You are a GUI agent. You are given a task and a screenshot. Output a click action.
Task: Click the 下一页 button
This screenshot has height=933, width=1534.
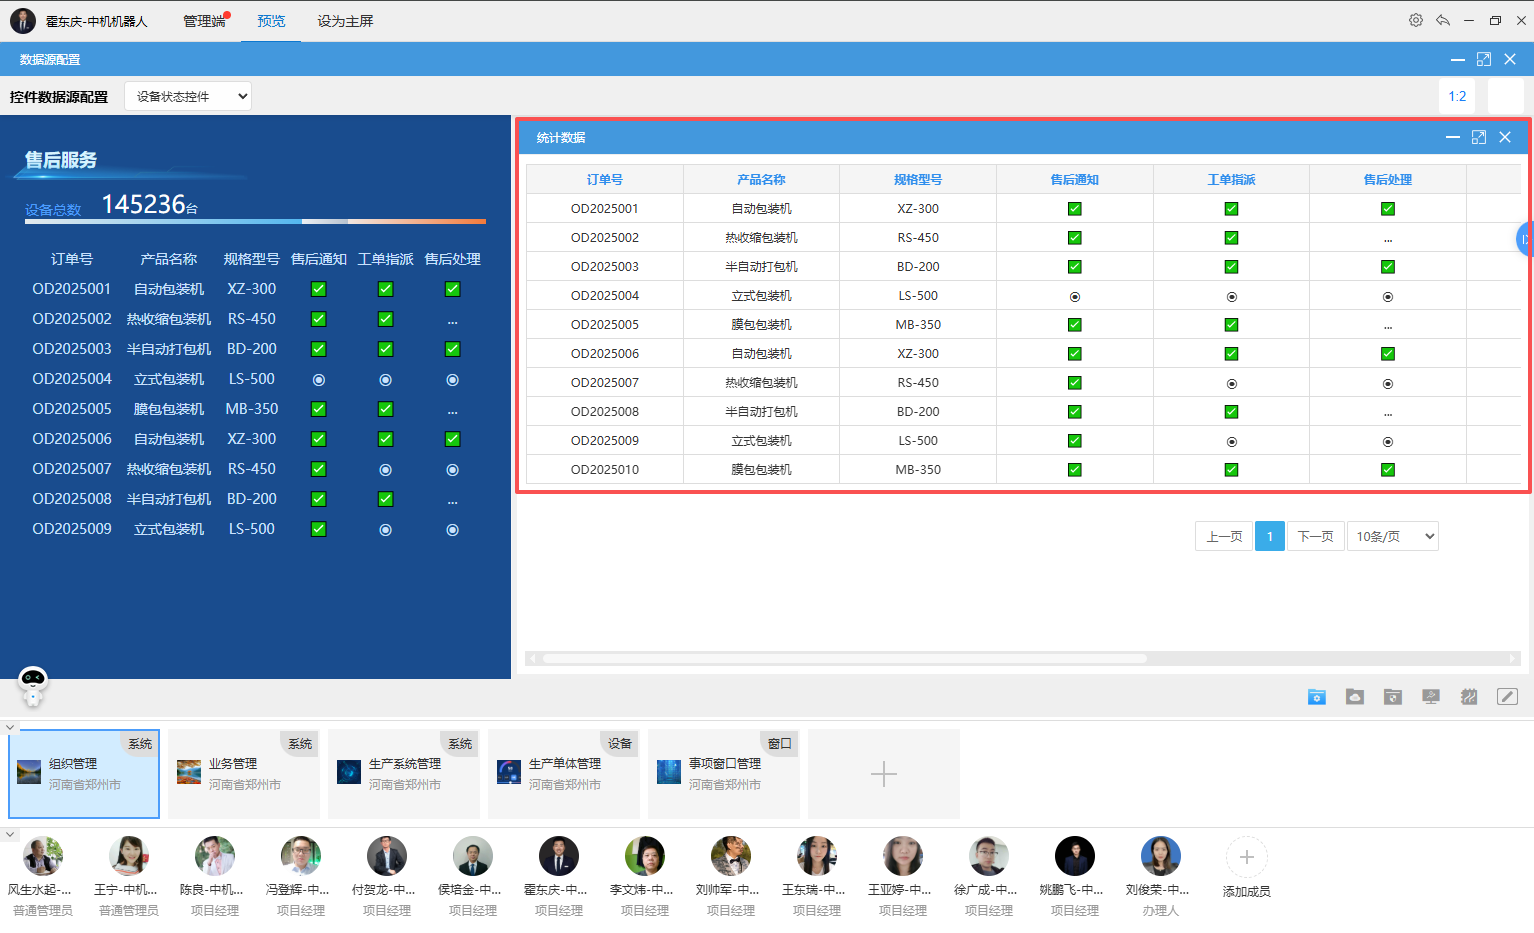pyautogui.click(x=1315, y=537)
